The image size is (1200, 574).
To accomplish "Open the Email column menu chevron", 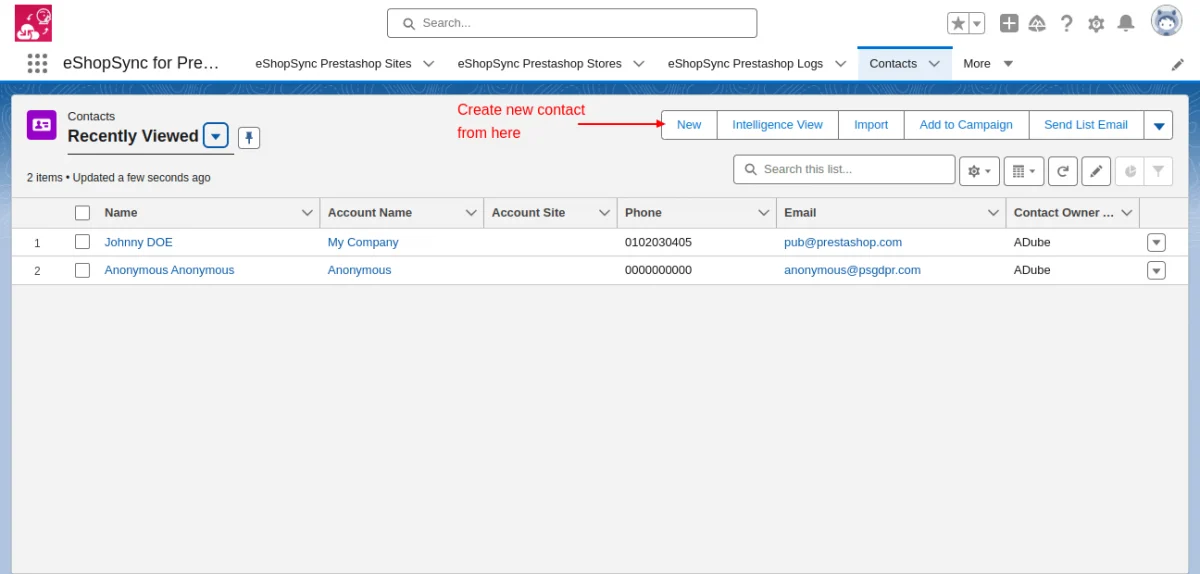I will [x=994, y=213].
